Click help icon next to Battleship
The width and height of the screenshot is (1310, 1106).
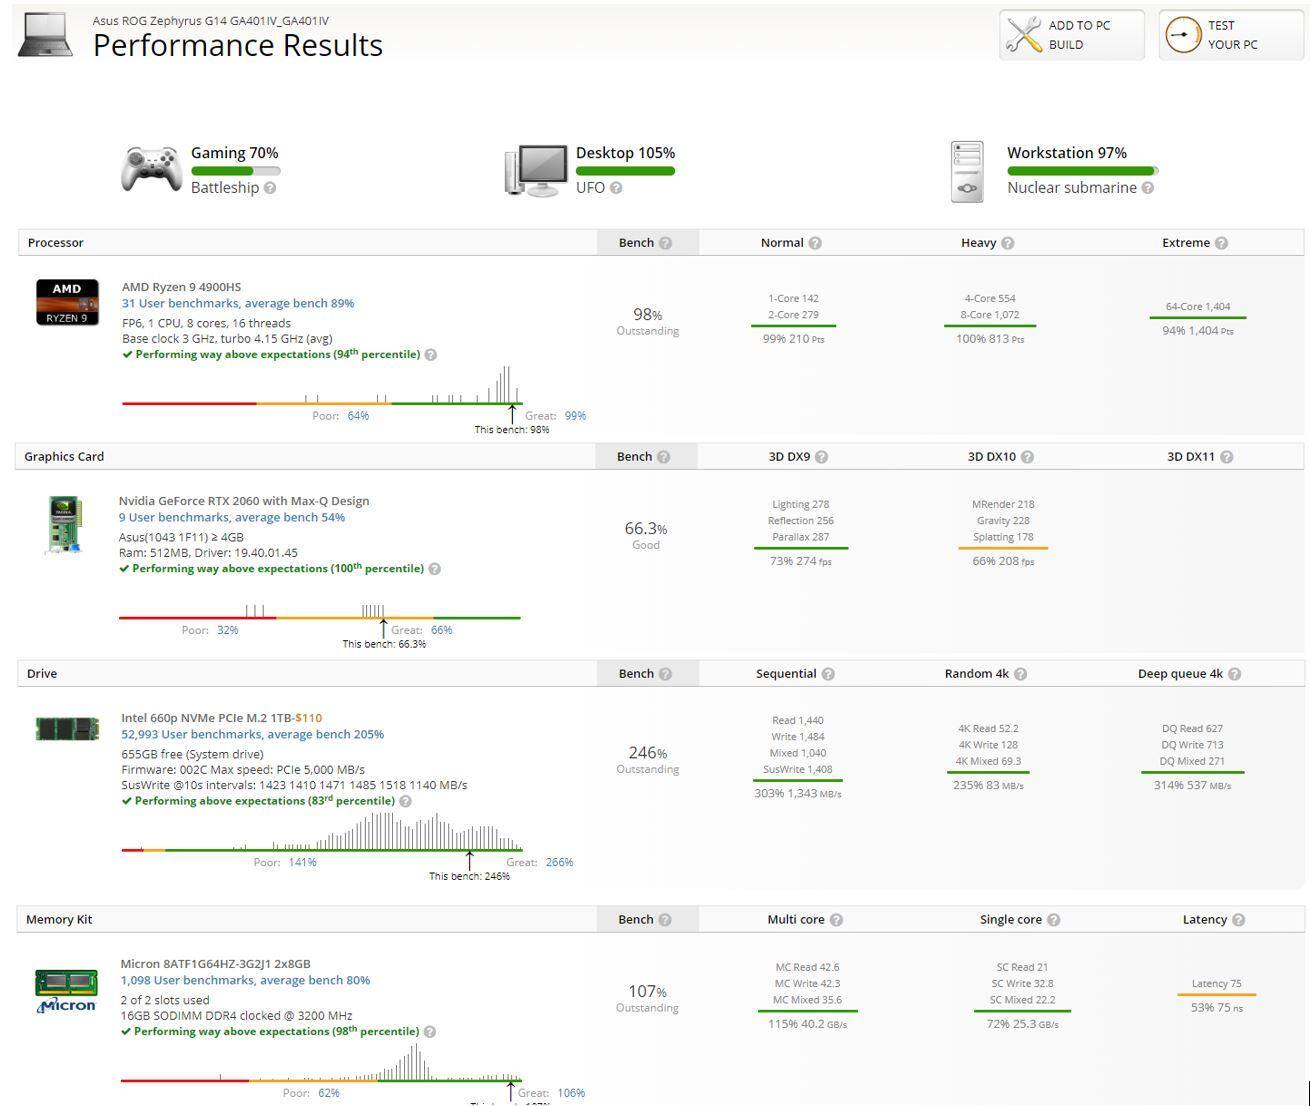tap(270, 188)
